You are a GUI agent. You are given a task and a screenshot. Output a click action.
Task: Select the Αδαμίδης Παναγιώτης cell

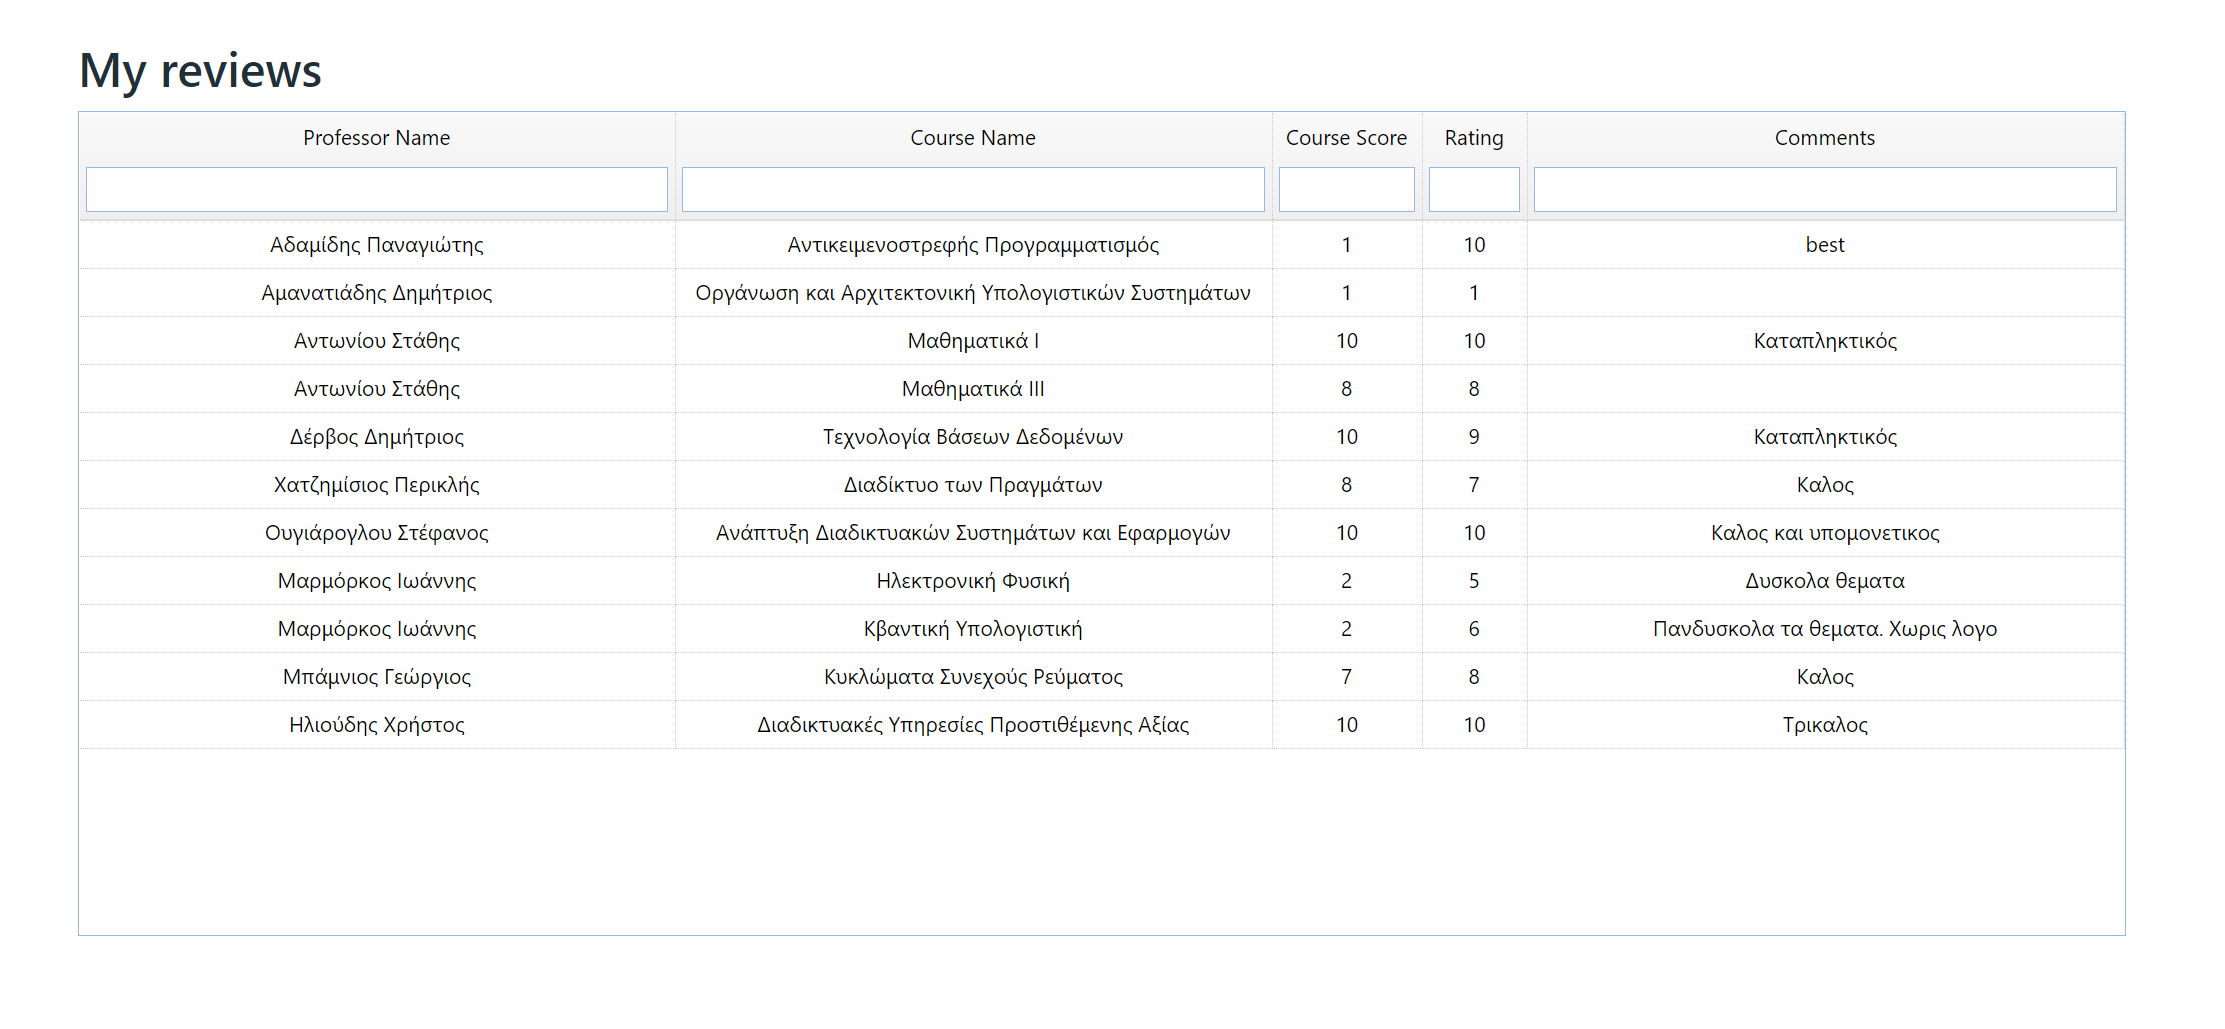click(x=377, y=245)
